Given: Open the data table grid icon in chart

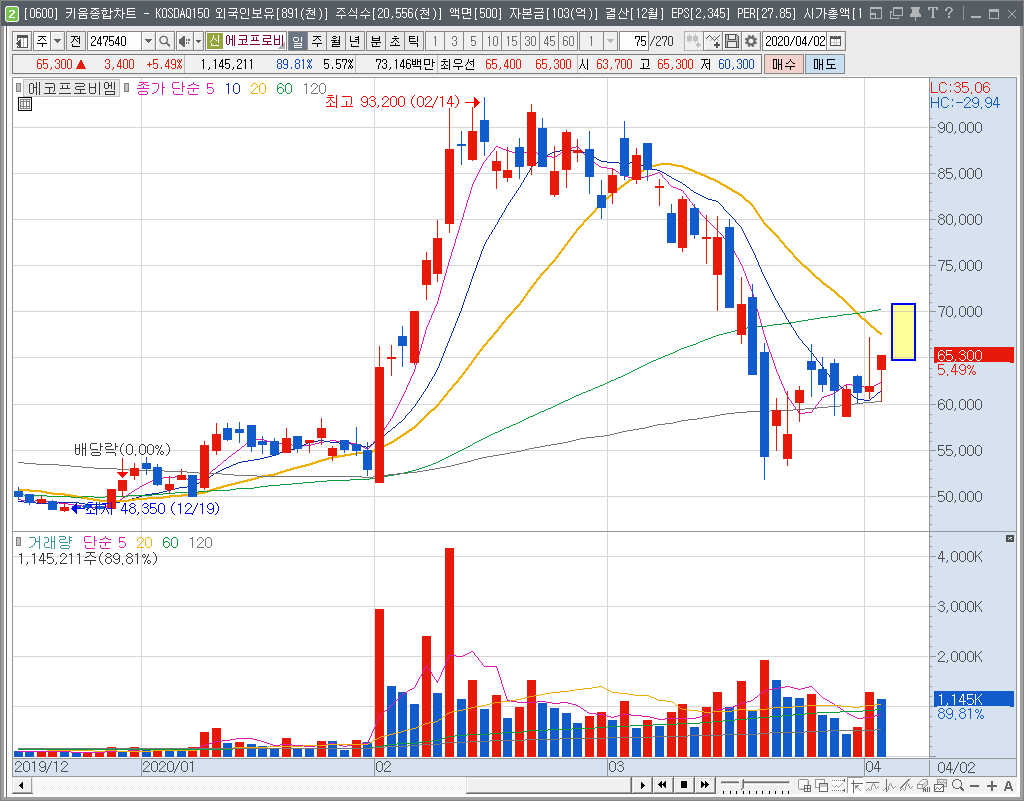Looking at the screenshot, I should (x=25, y=104).
